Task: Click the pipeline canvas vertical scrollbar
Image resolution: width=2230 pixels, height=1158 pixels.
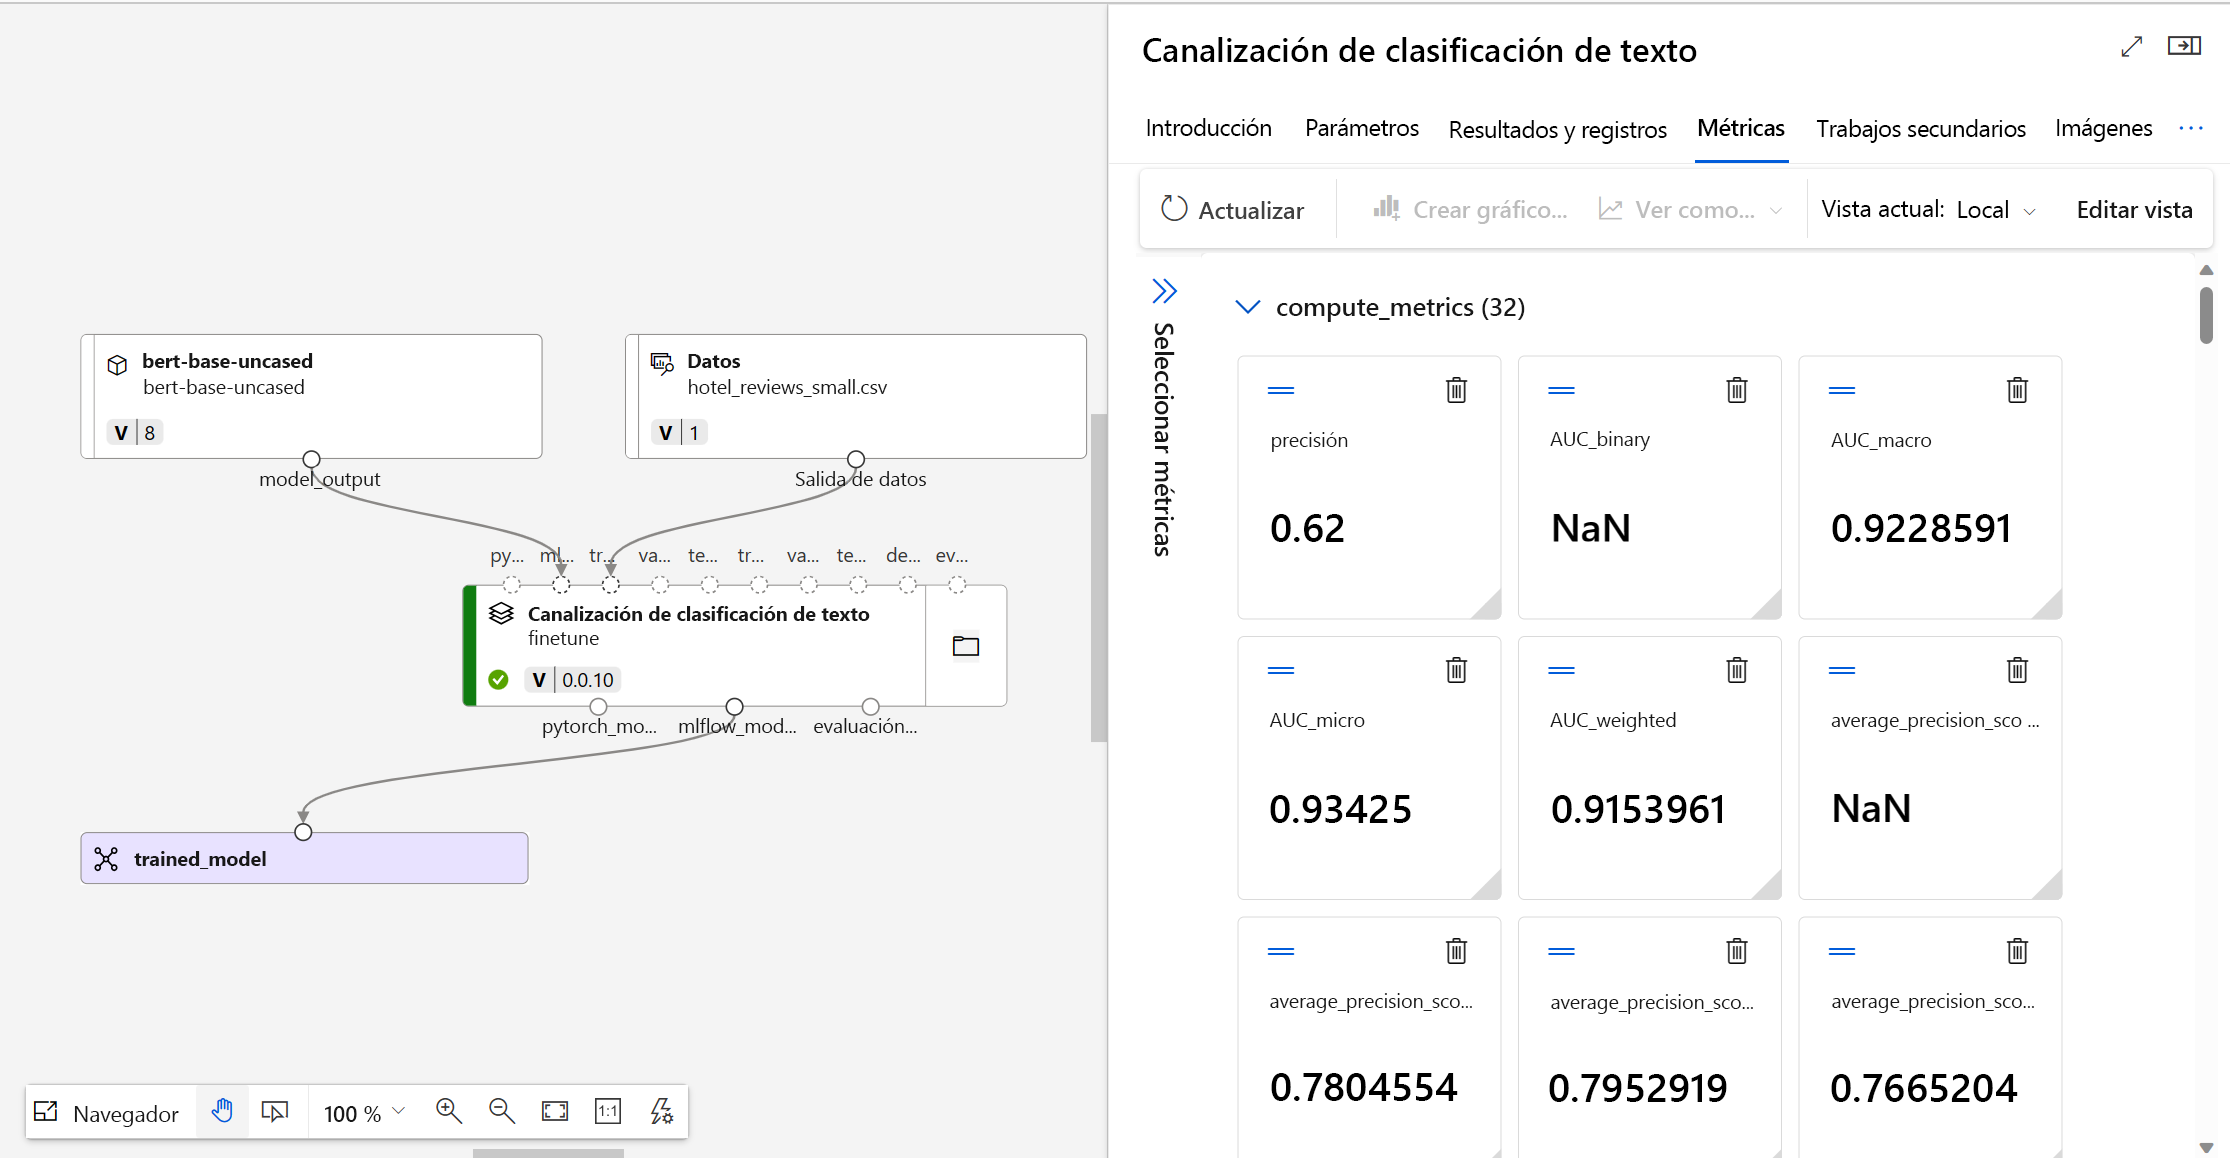Action: coord(1098,577)
